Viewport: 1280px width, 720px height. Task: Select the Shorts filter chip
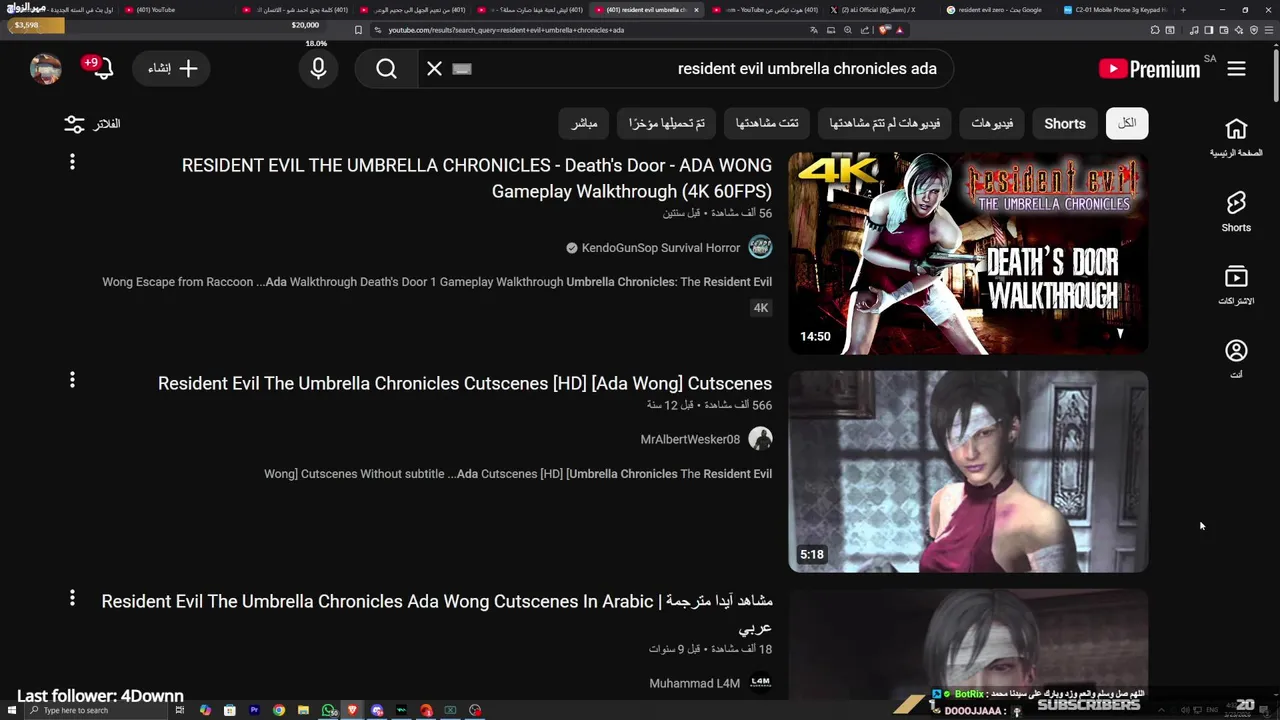(x=1064, y=124)
